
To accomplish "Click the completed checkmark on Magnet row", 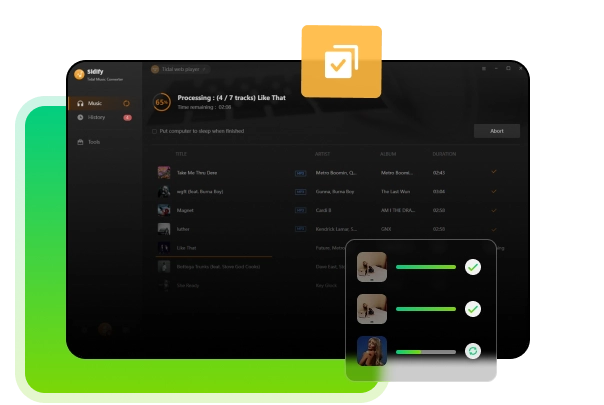I will (x=494, y=210).
